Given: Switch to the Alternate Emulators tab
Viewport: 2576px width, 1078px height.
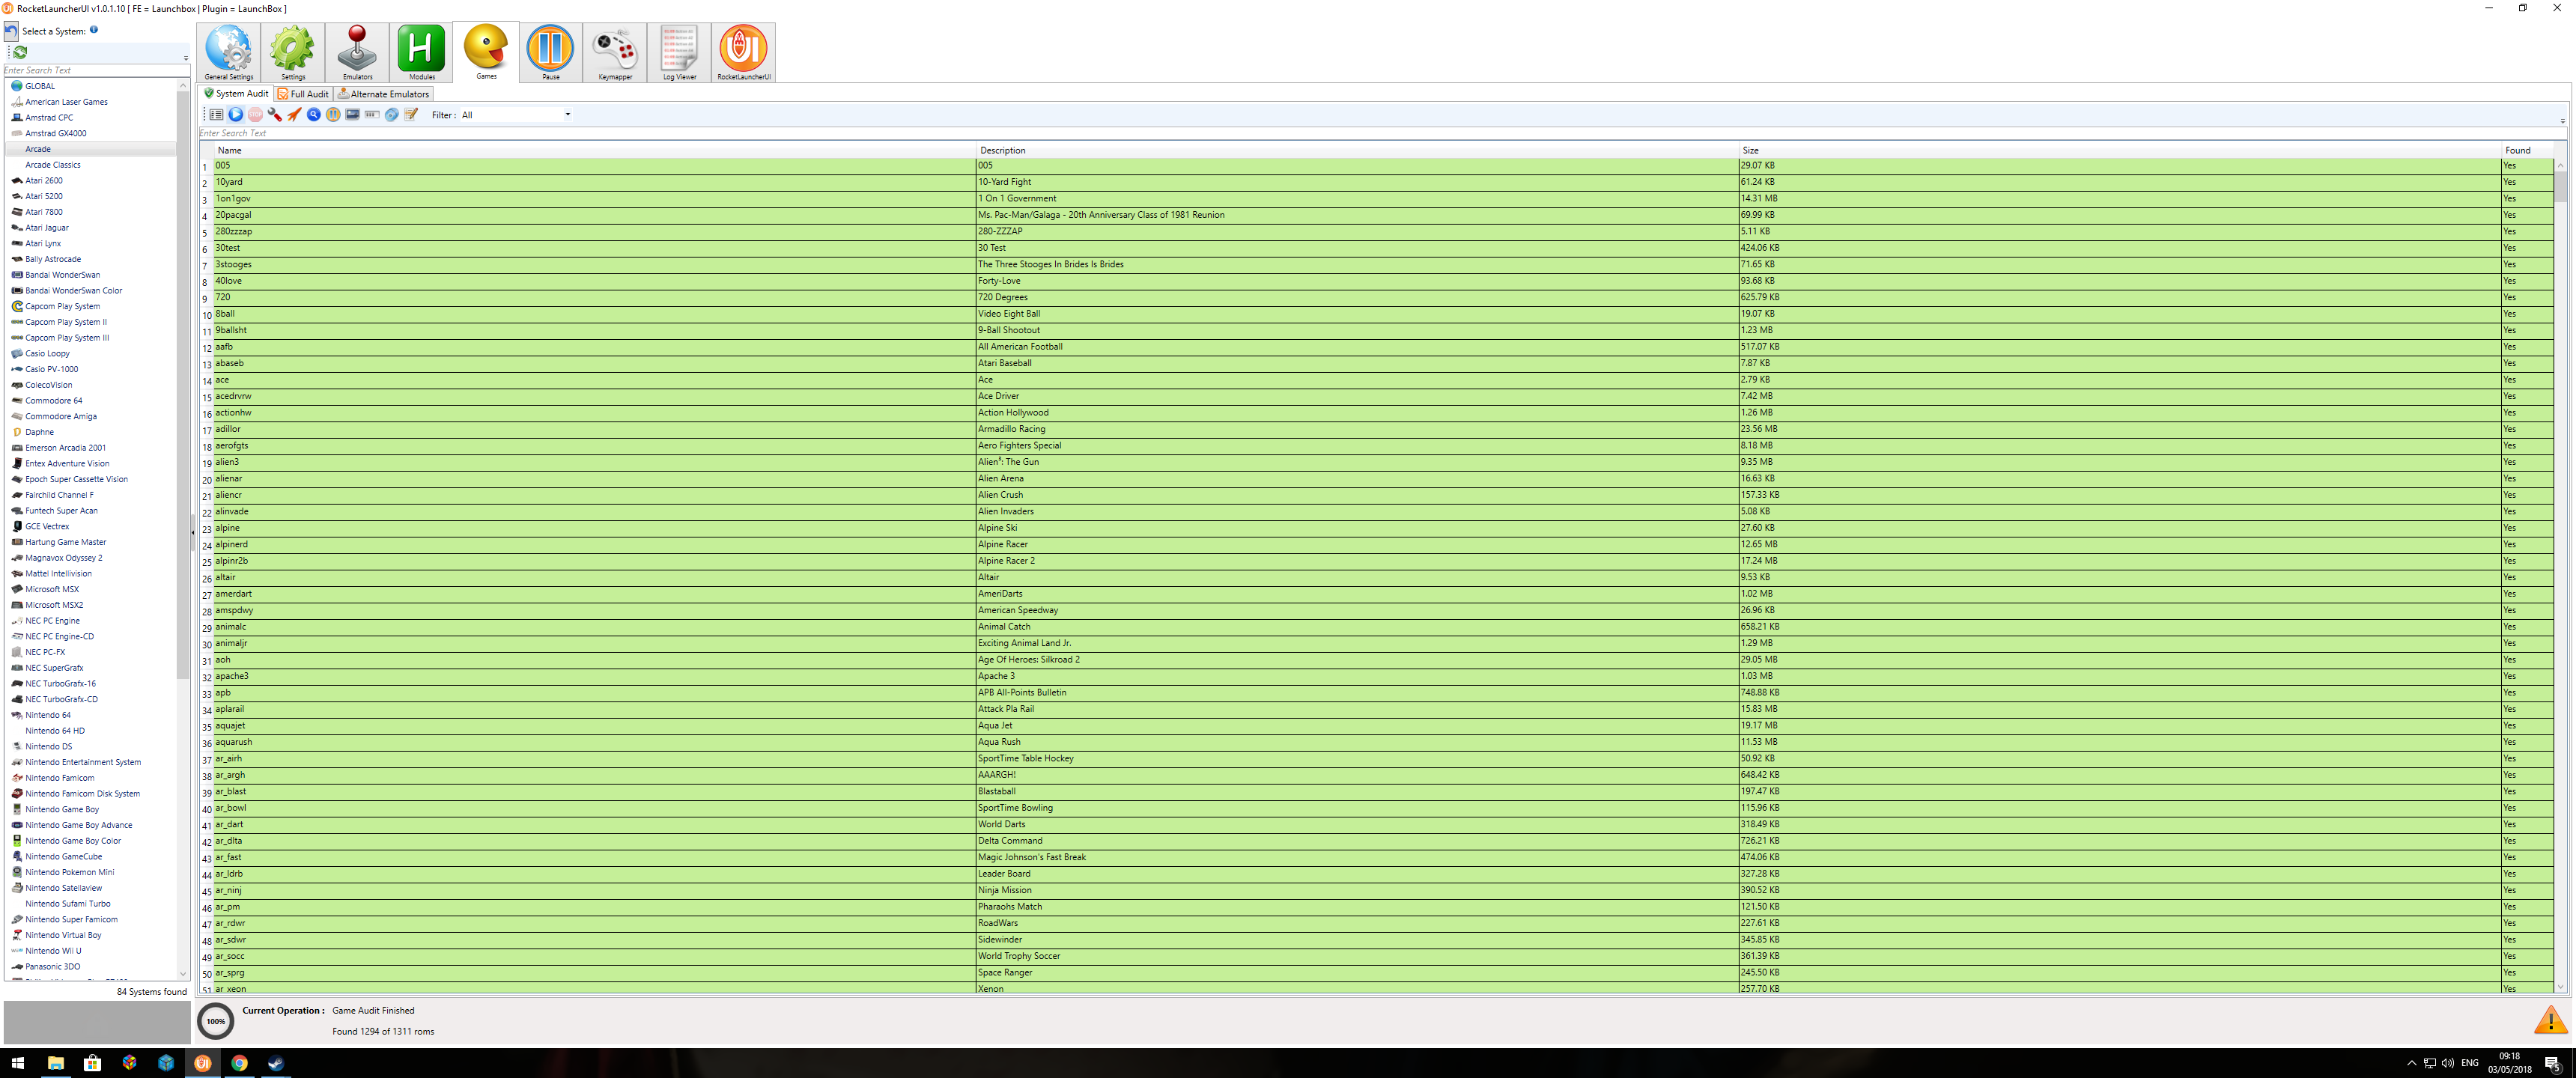Looking at the screenshot, I should coord(384,94).
